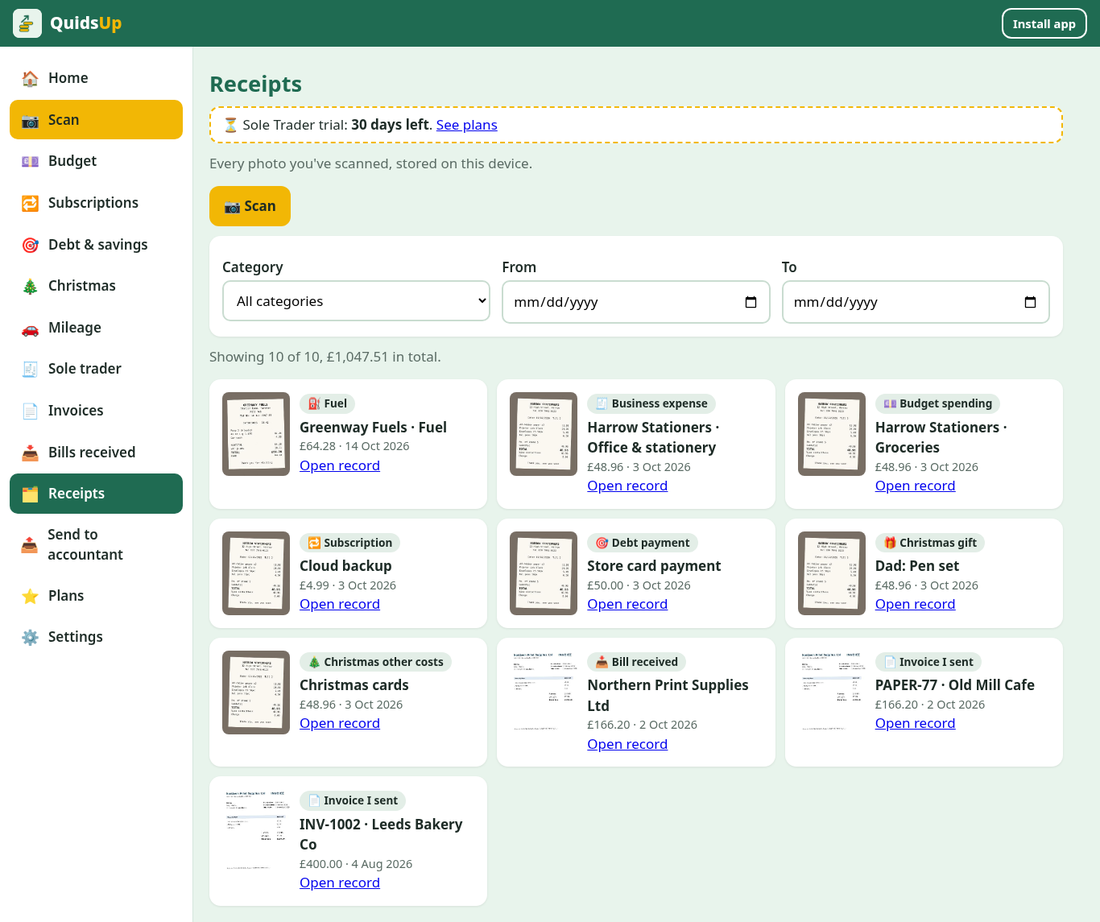Go to Home in the sidebar
This screenshot has width=1100, height=922.
pyautogui.click(x=96, y=79)
